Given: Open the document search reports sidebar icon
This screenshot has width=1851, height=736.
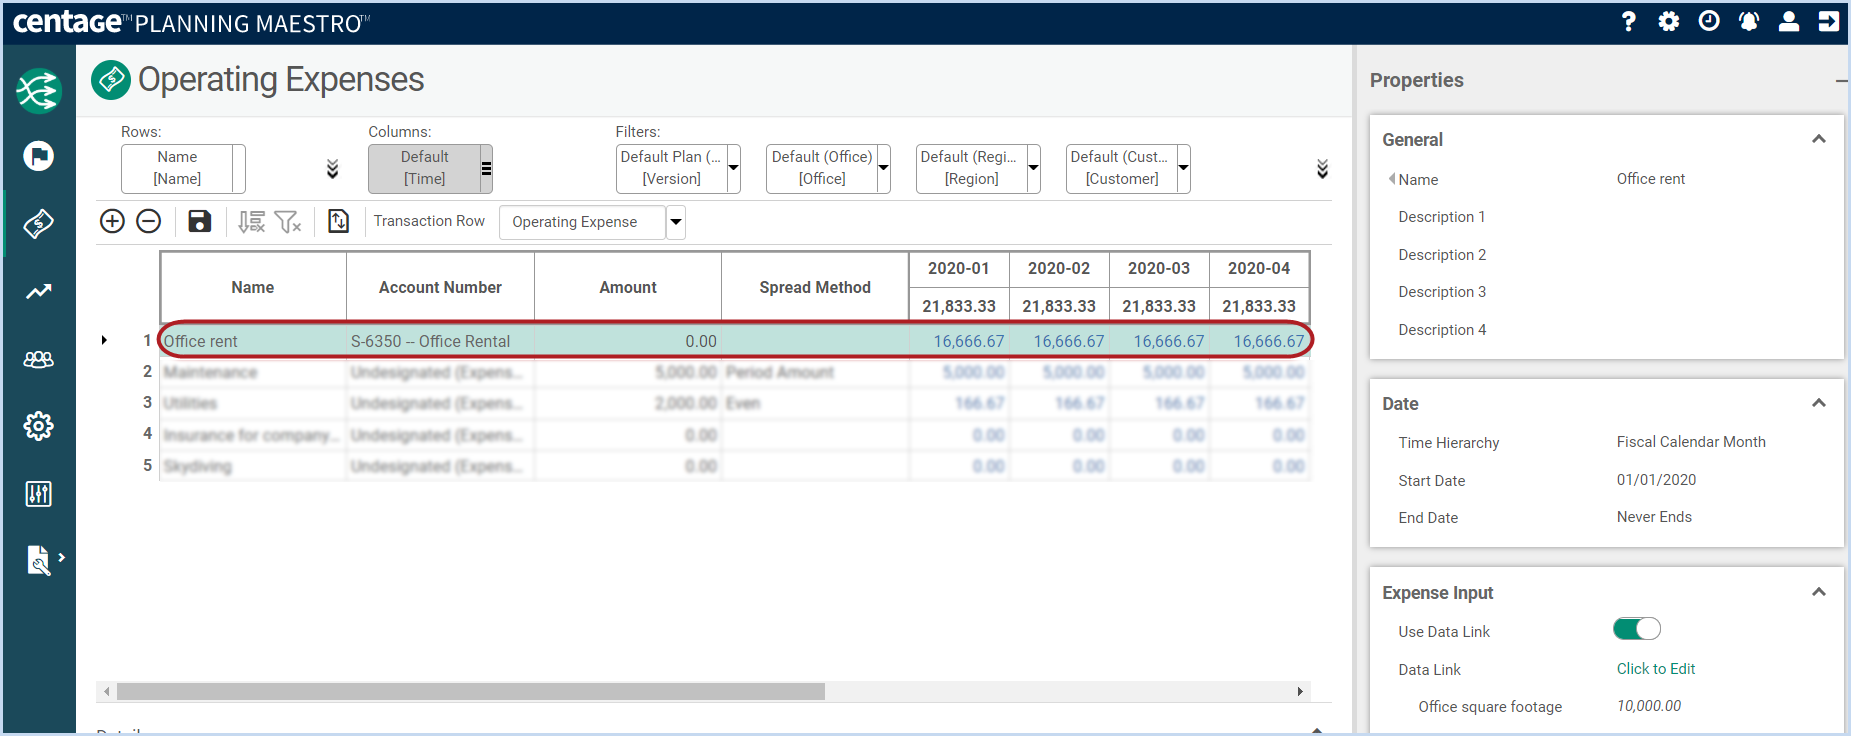Looking at the screenshot, I should (39, 559).
